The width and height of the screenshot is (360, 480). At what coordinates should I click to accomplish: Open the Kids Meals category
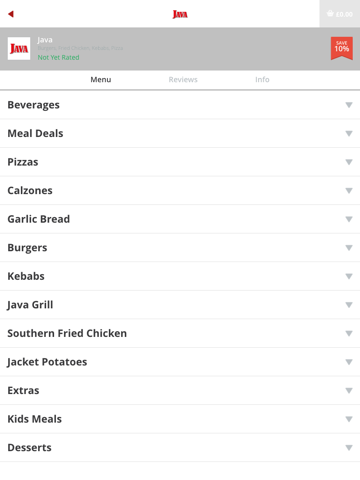180,419
